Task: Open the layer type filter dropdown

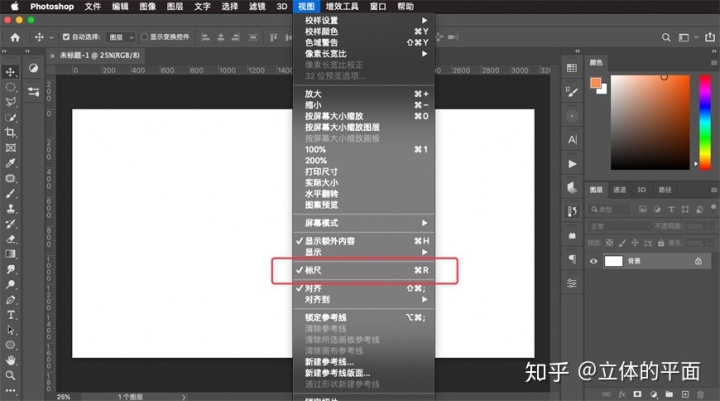Action: 610,209
